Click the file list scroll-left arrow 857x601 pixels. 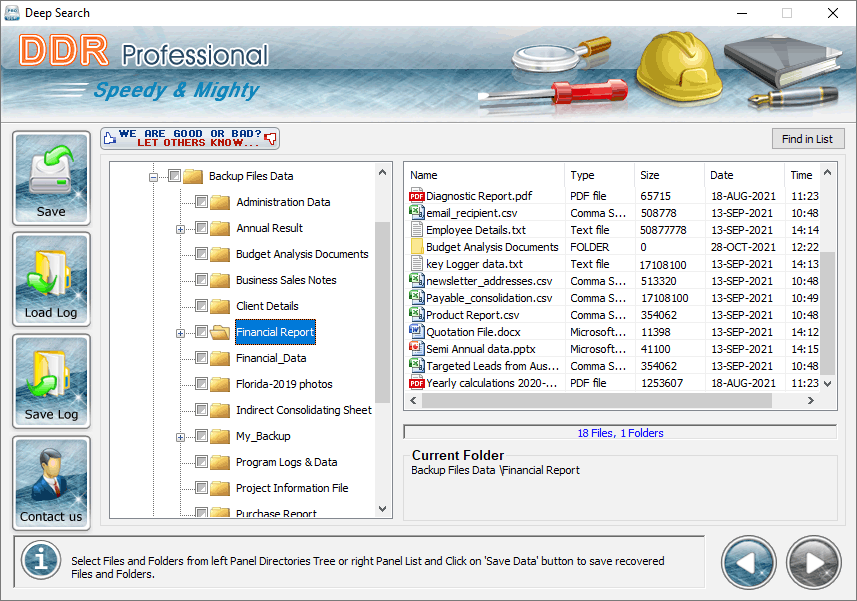[413, 400]
